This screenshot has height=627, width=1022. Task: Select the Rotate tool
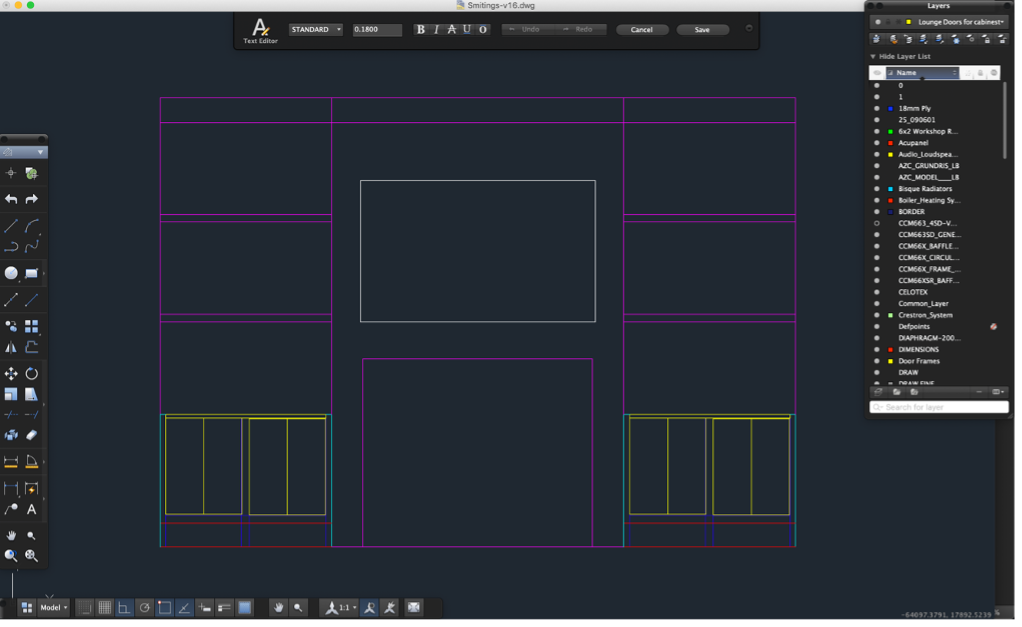coord(31,373)
